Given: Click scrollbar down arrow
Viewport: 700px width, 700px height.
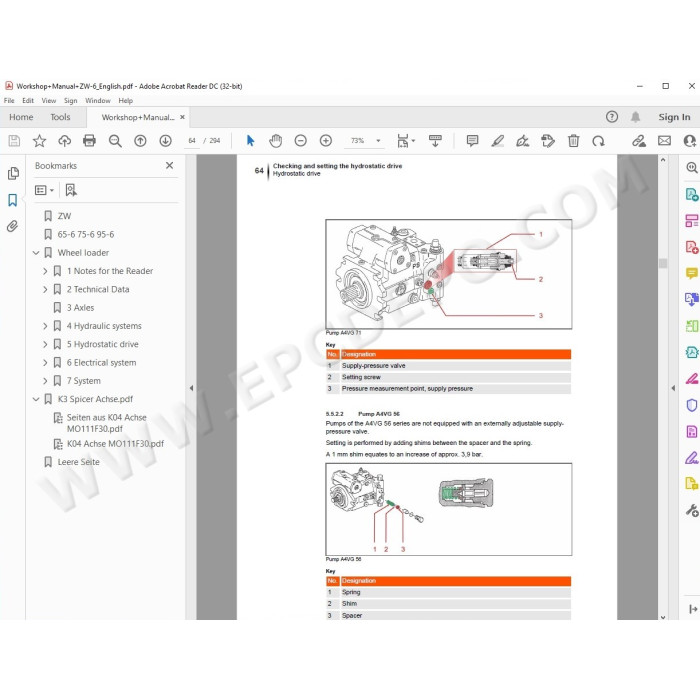Looking at the screenshot, I should (663, 617).
